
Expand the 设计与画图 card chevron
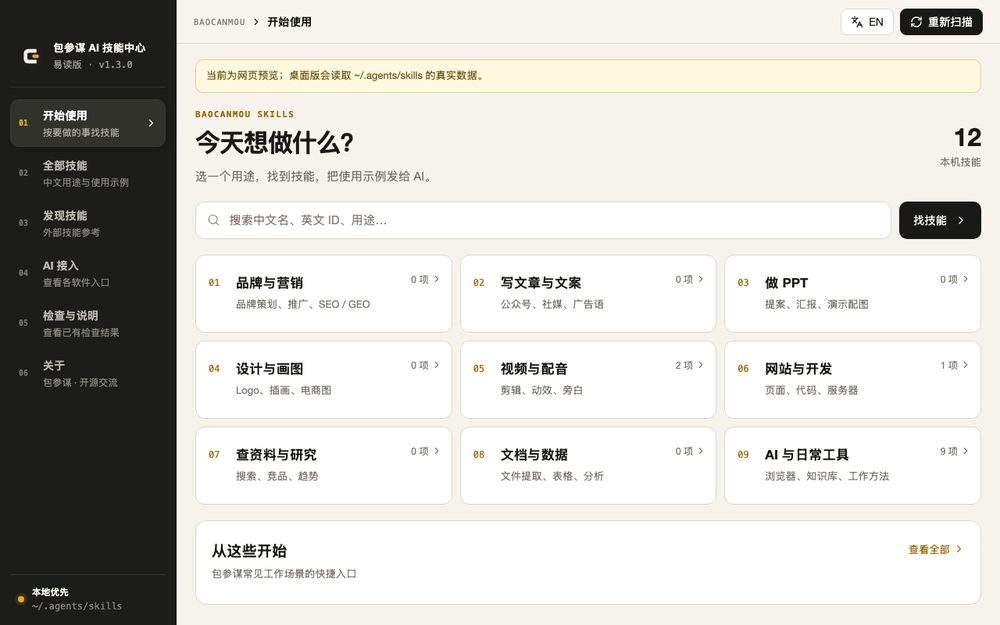click(x=437, y=365)
